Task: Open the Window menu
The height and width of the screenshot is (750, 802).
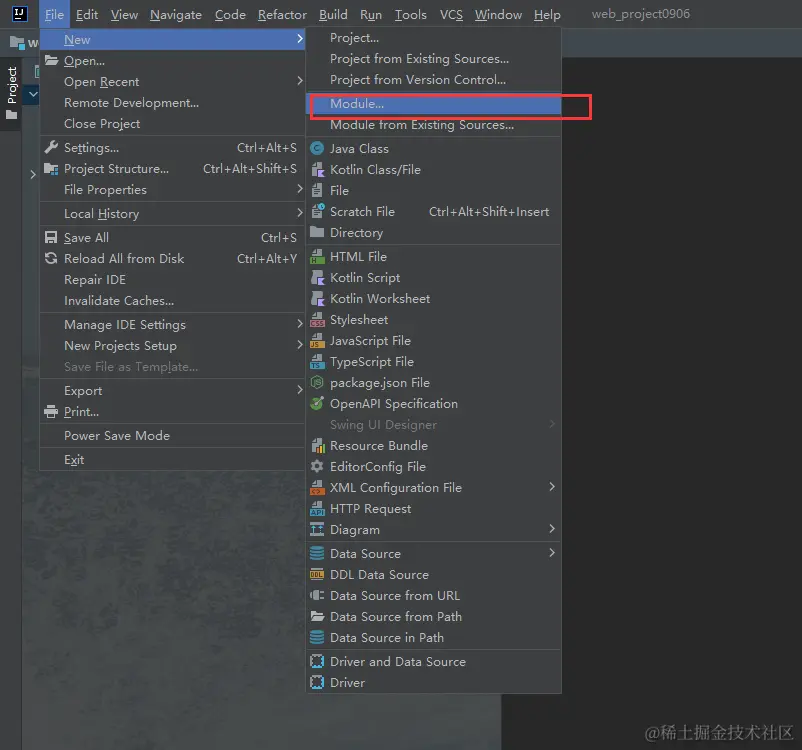Action: pyautogui.click(x=498, y=15)
